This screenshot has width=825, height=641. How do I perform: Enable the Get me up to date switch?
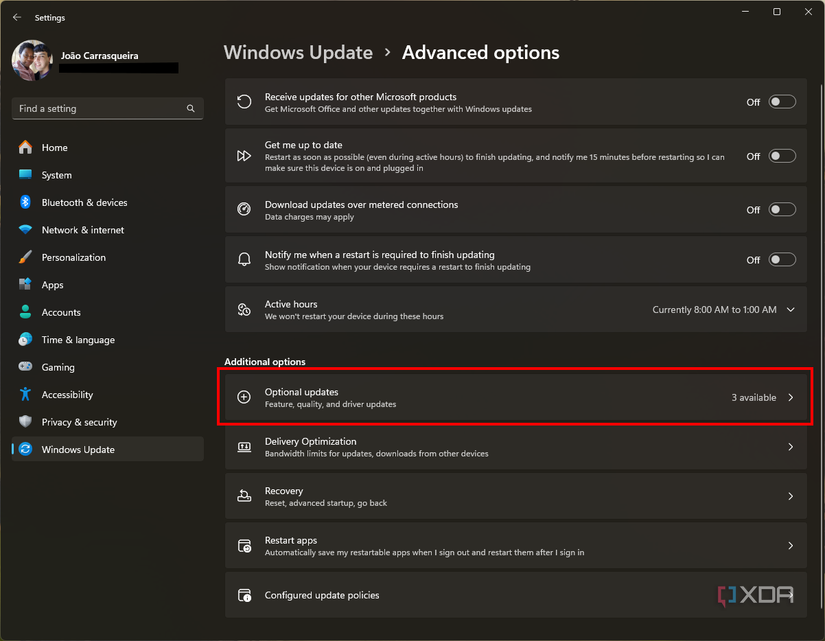(x=782, y=156)
